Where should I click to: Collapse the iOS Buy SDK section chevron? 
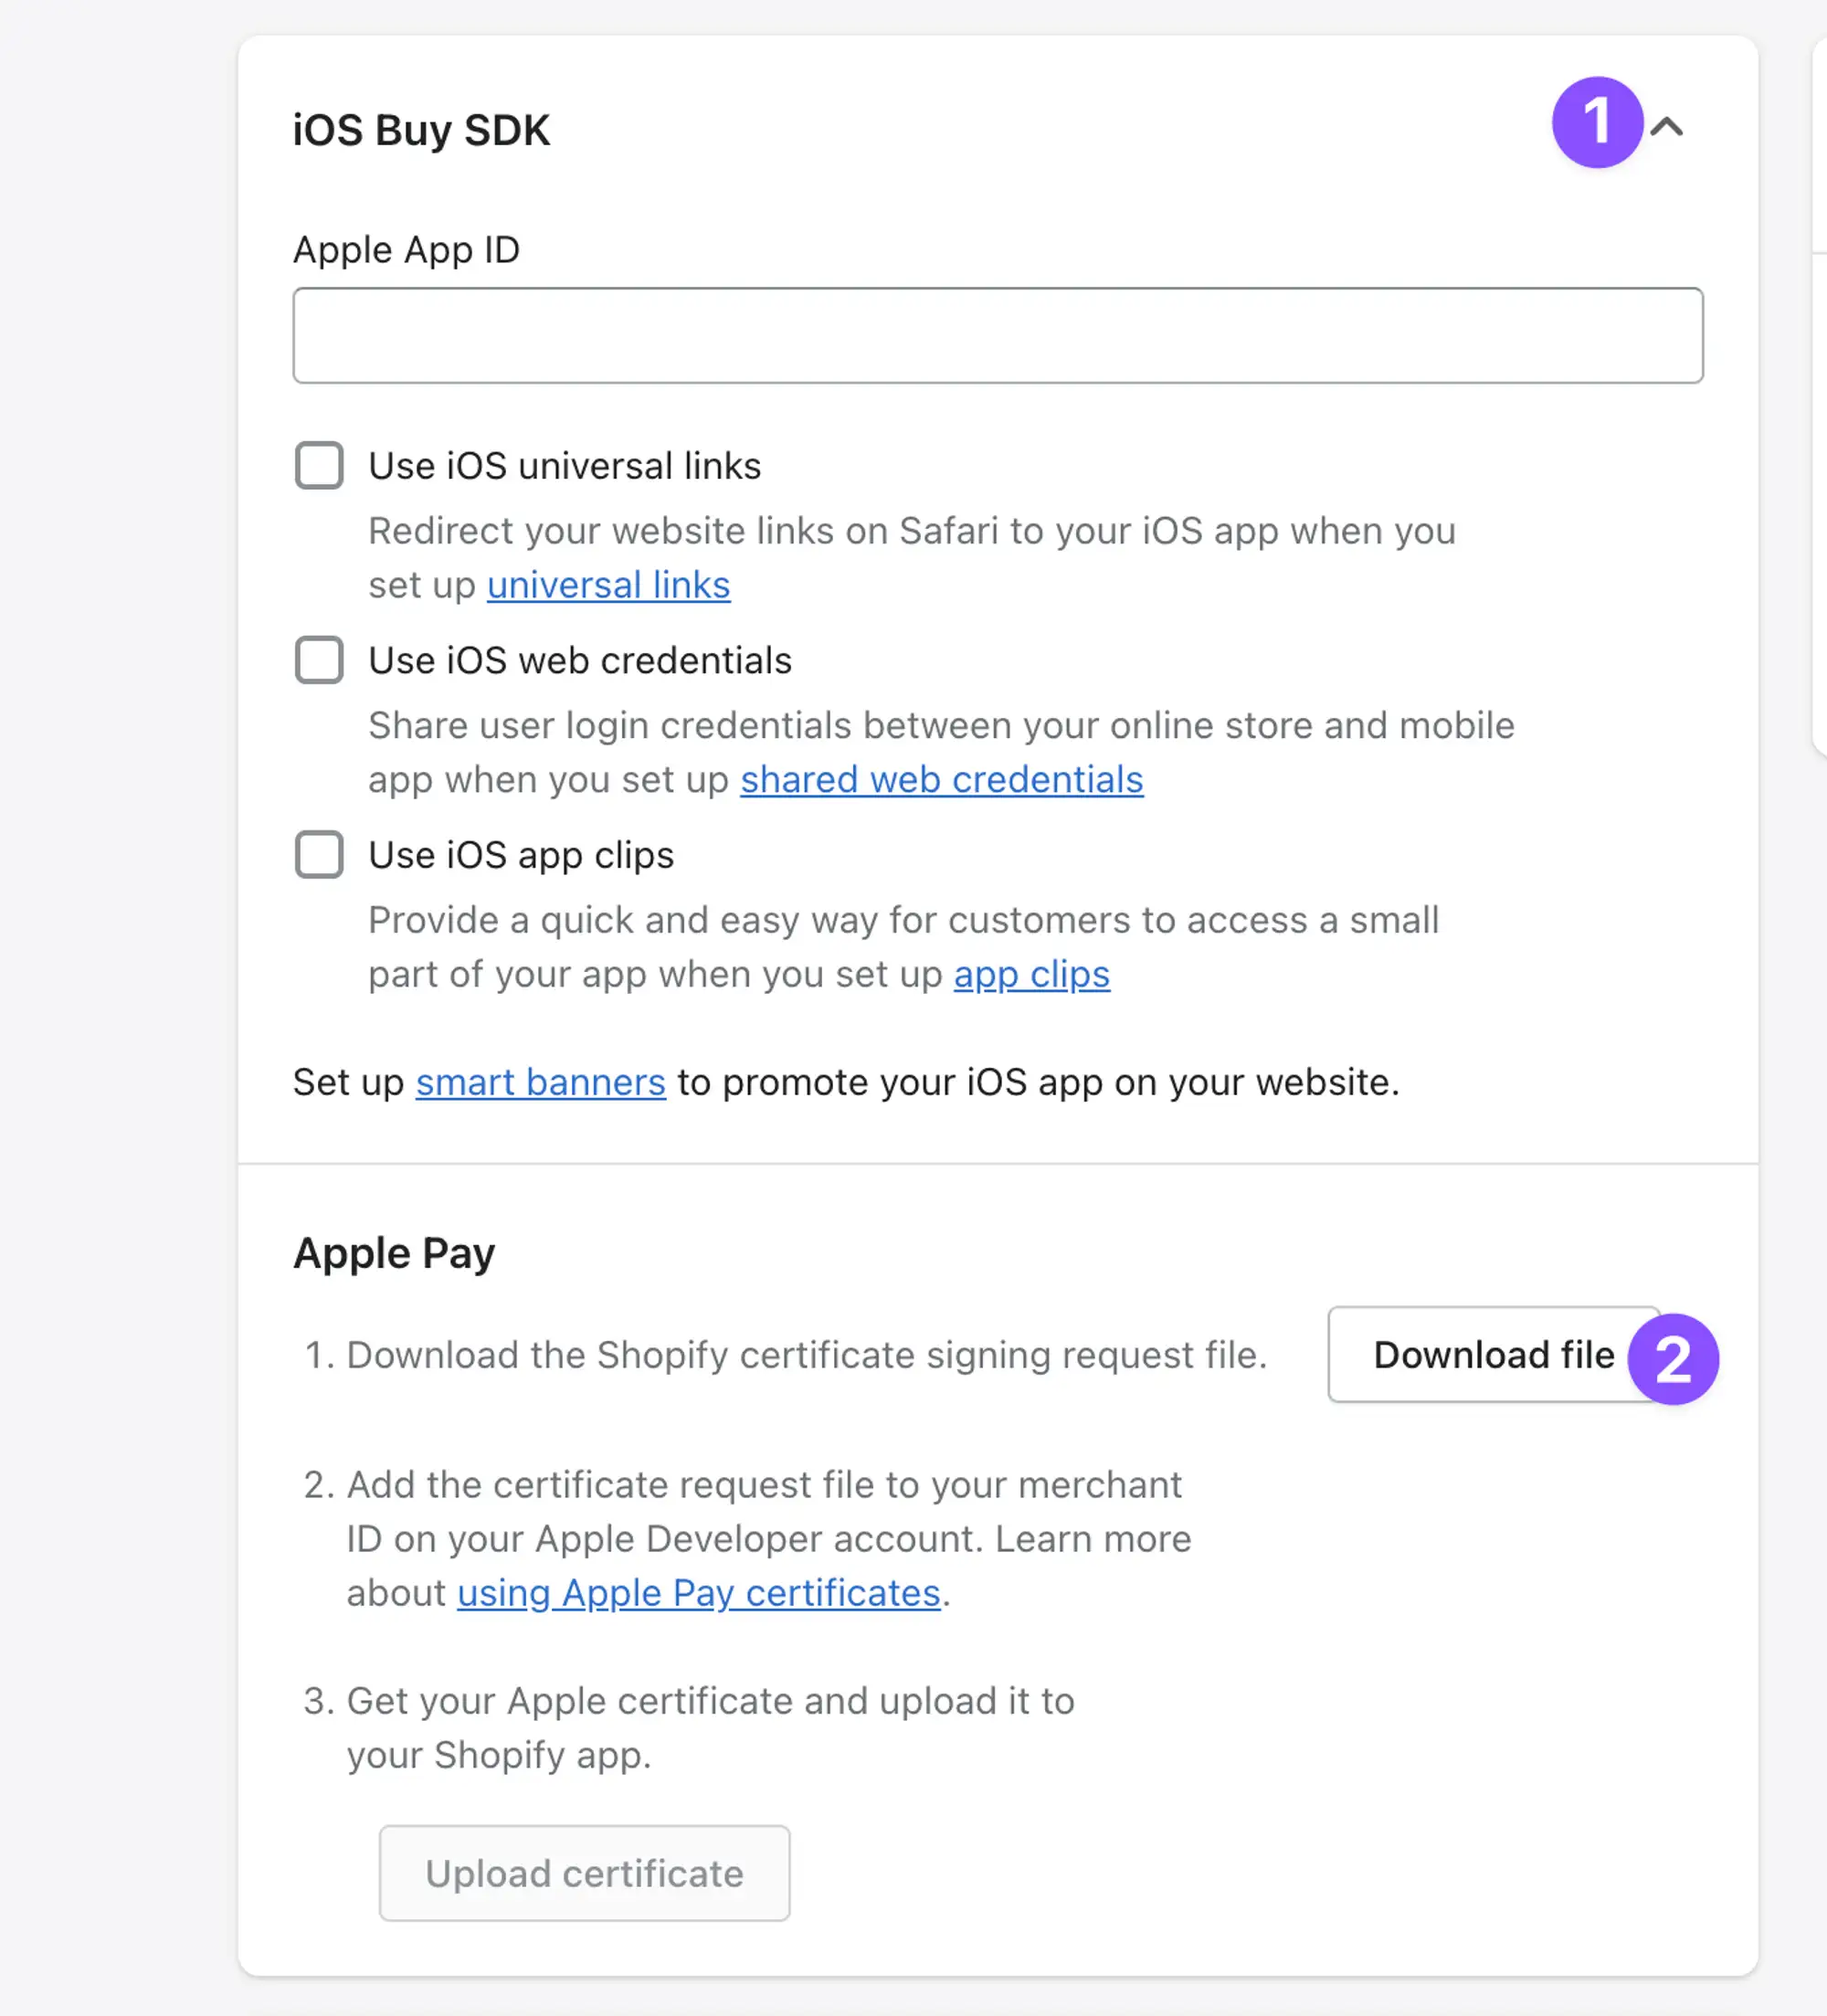(x=1667, y=127)
